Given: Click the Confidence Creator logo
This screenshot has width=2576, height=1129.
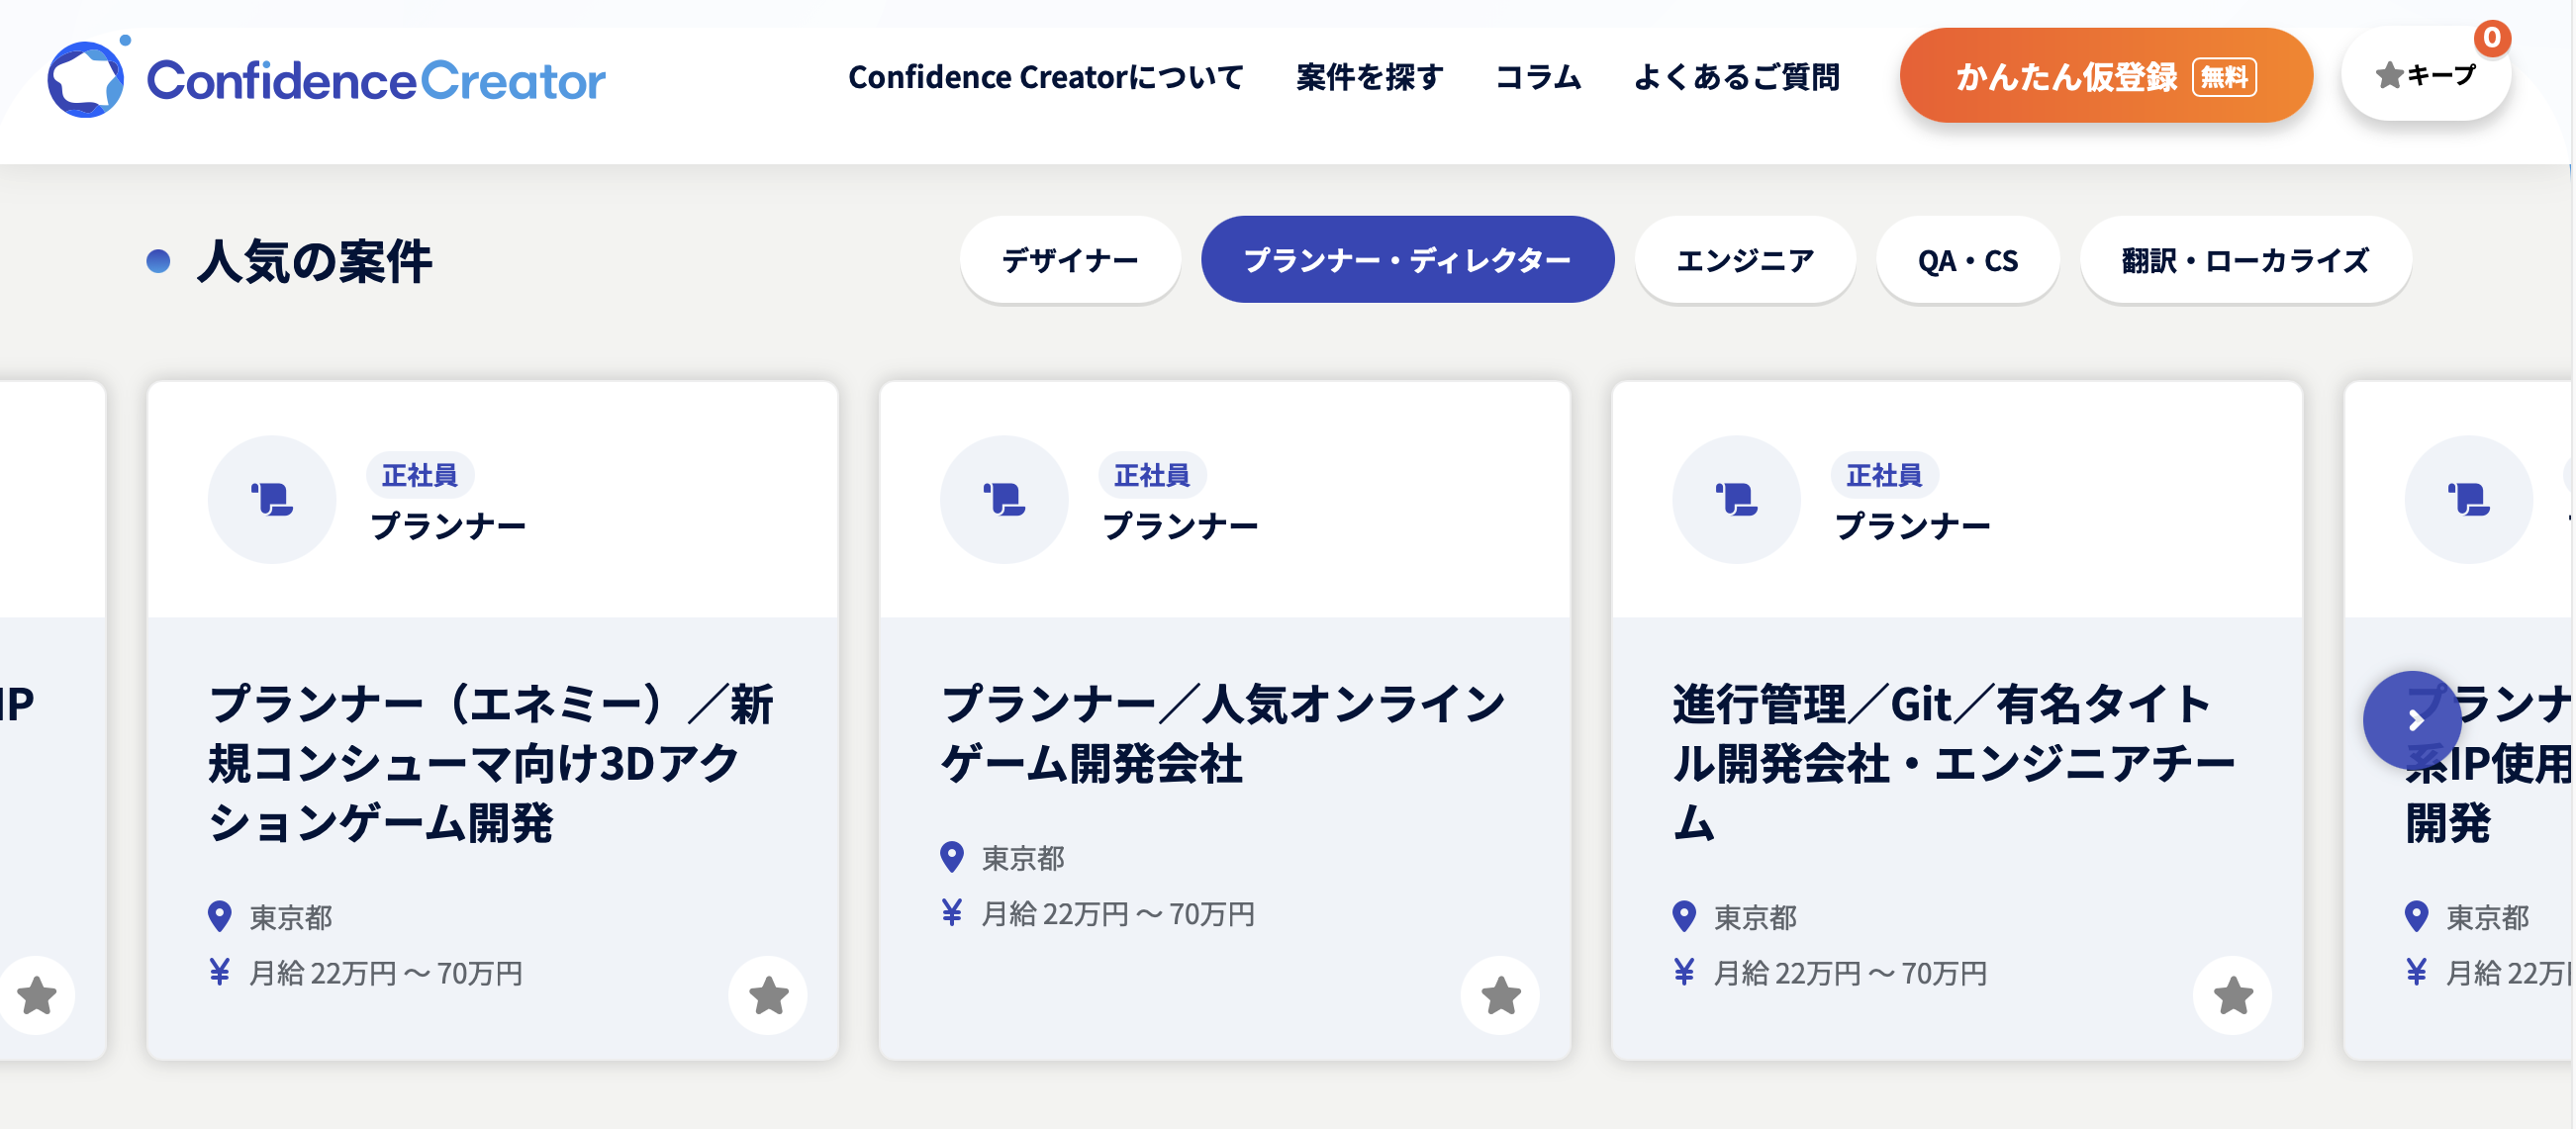Looking at the screenshot, I should pos(326,80).
